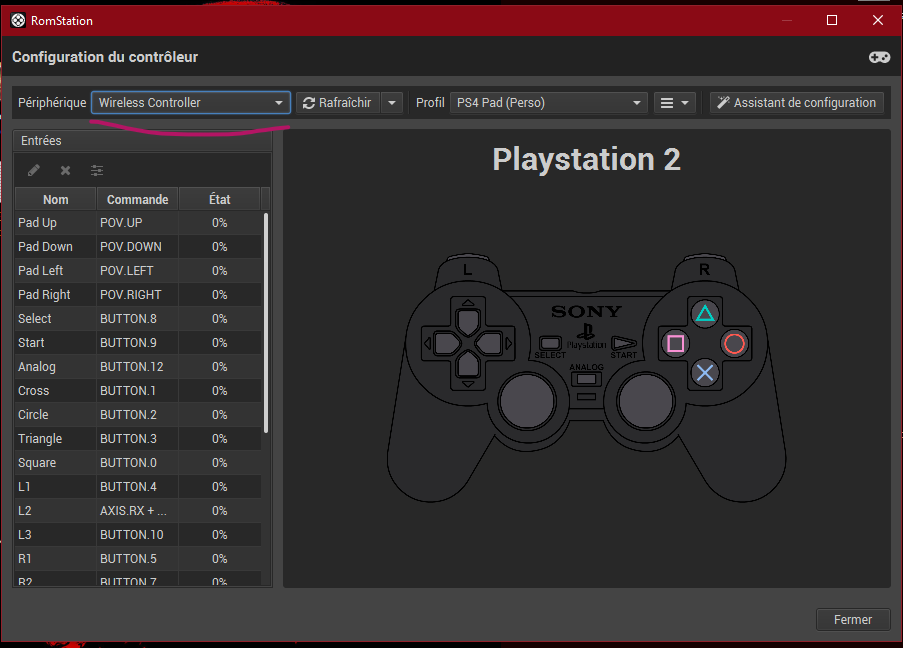
Task: Select the Triangle input row
Action: click(x=138, y=439)
